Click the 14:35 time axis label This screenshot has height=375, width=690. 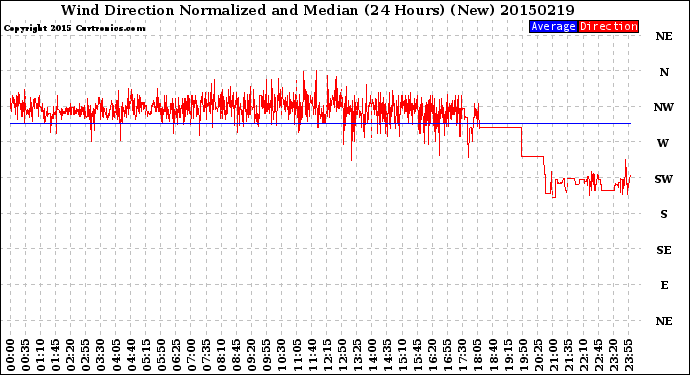click(x=387, y=355)
